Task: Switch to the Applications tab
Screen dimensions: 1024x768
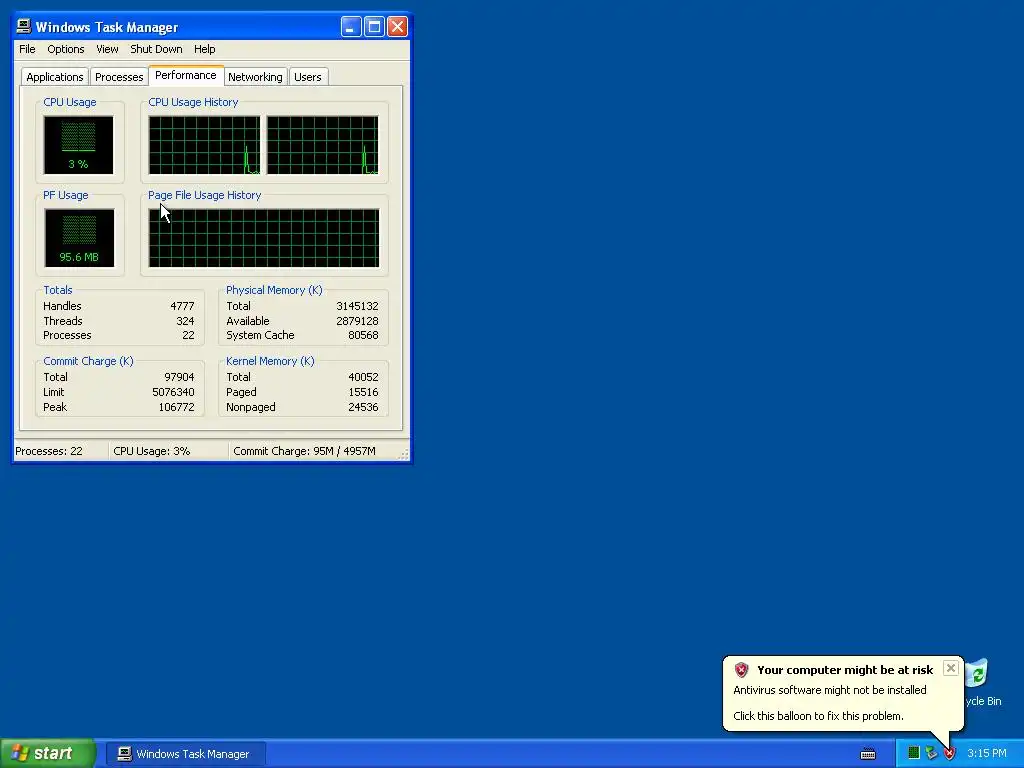Action: 55,77
